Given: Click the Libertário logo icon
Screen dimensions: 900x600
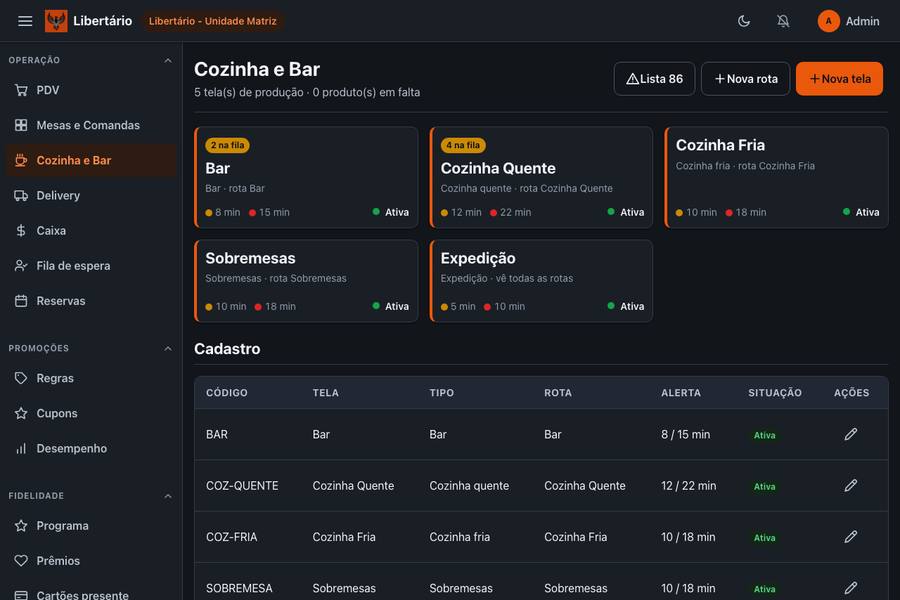Looking at the screenshot, I should pos(56,21).
